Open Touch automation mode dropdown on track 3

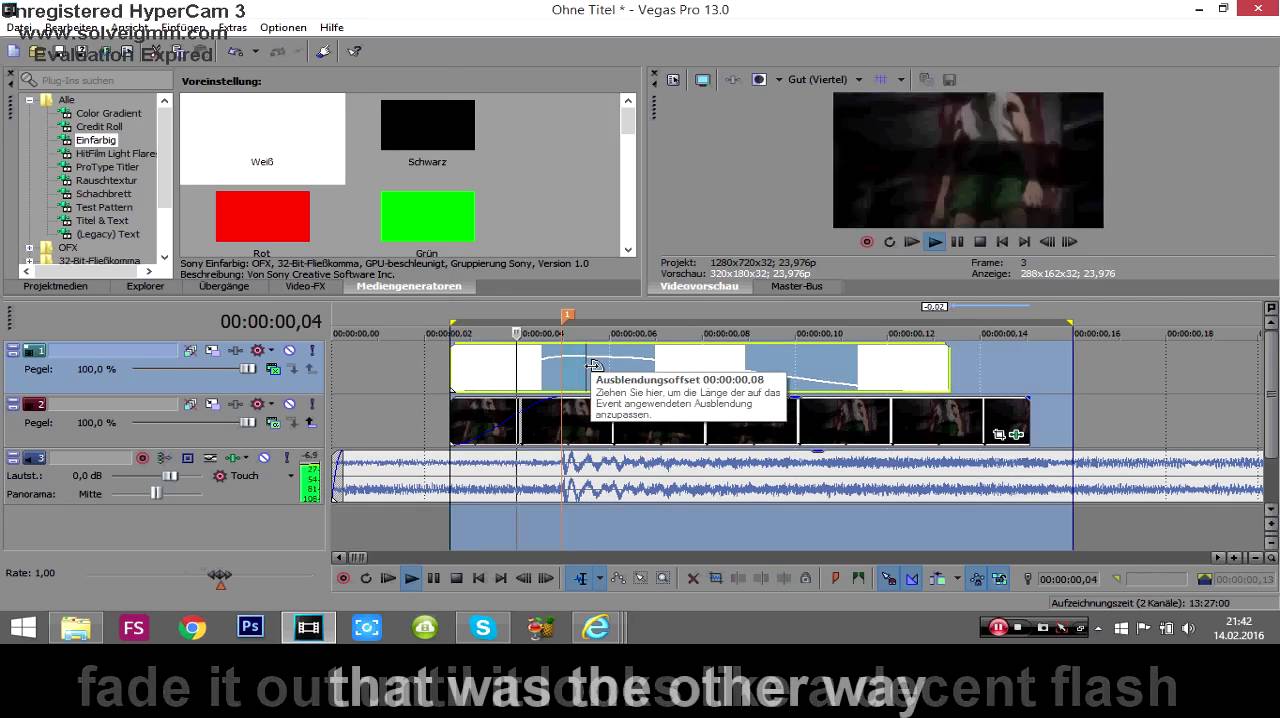pos(291,476)
